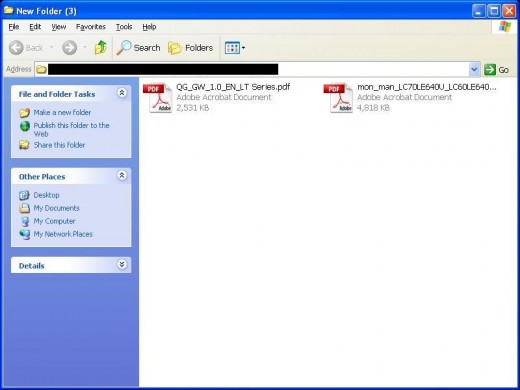Click the Windows flag logo

point(505,27)
